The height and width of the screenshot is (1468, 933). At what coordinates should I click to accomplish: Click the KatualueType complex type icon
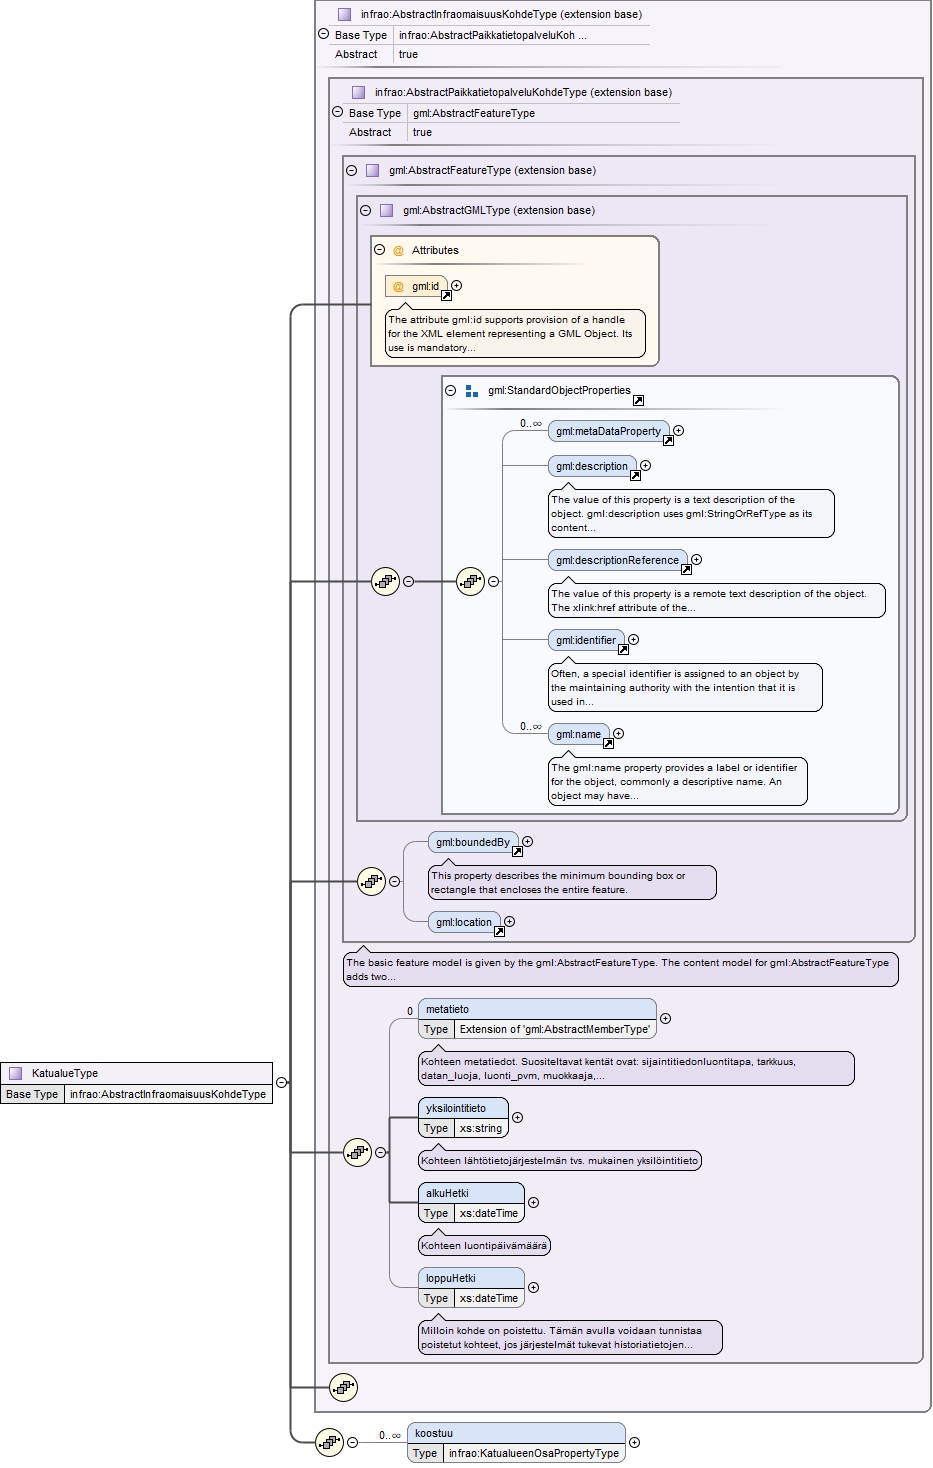[x=15, y=1073]
